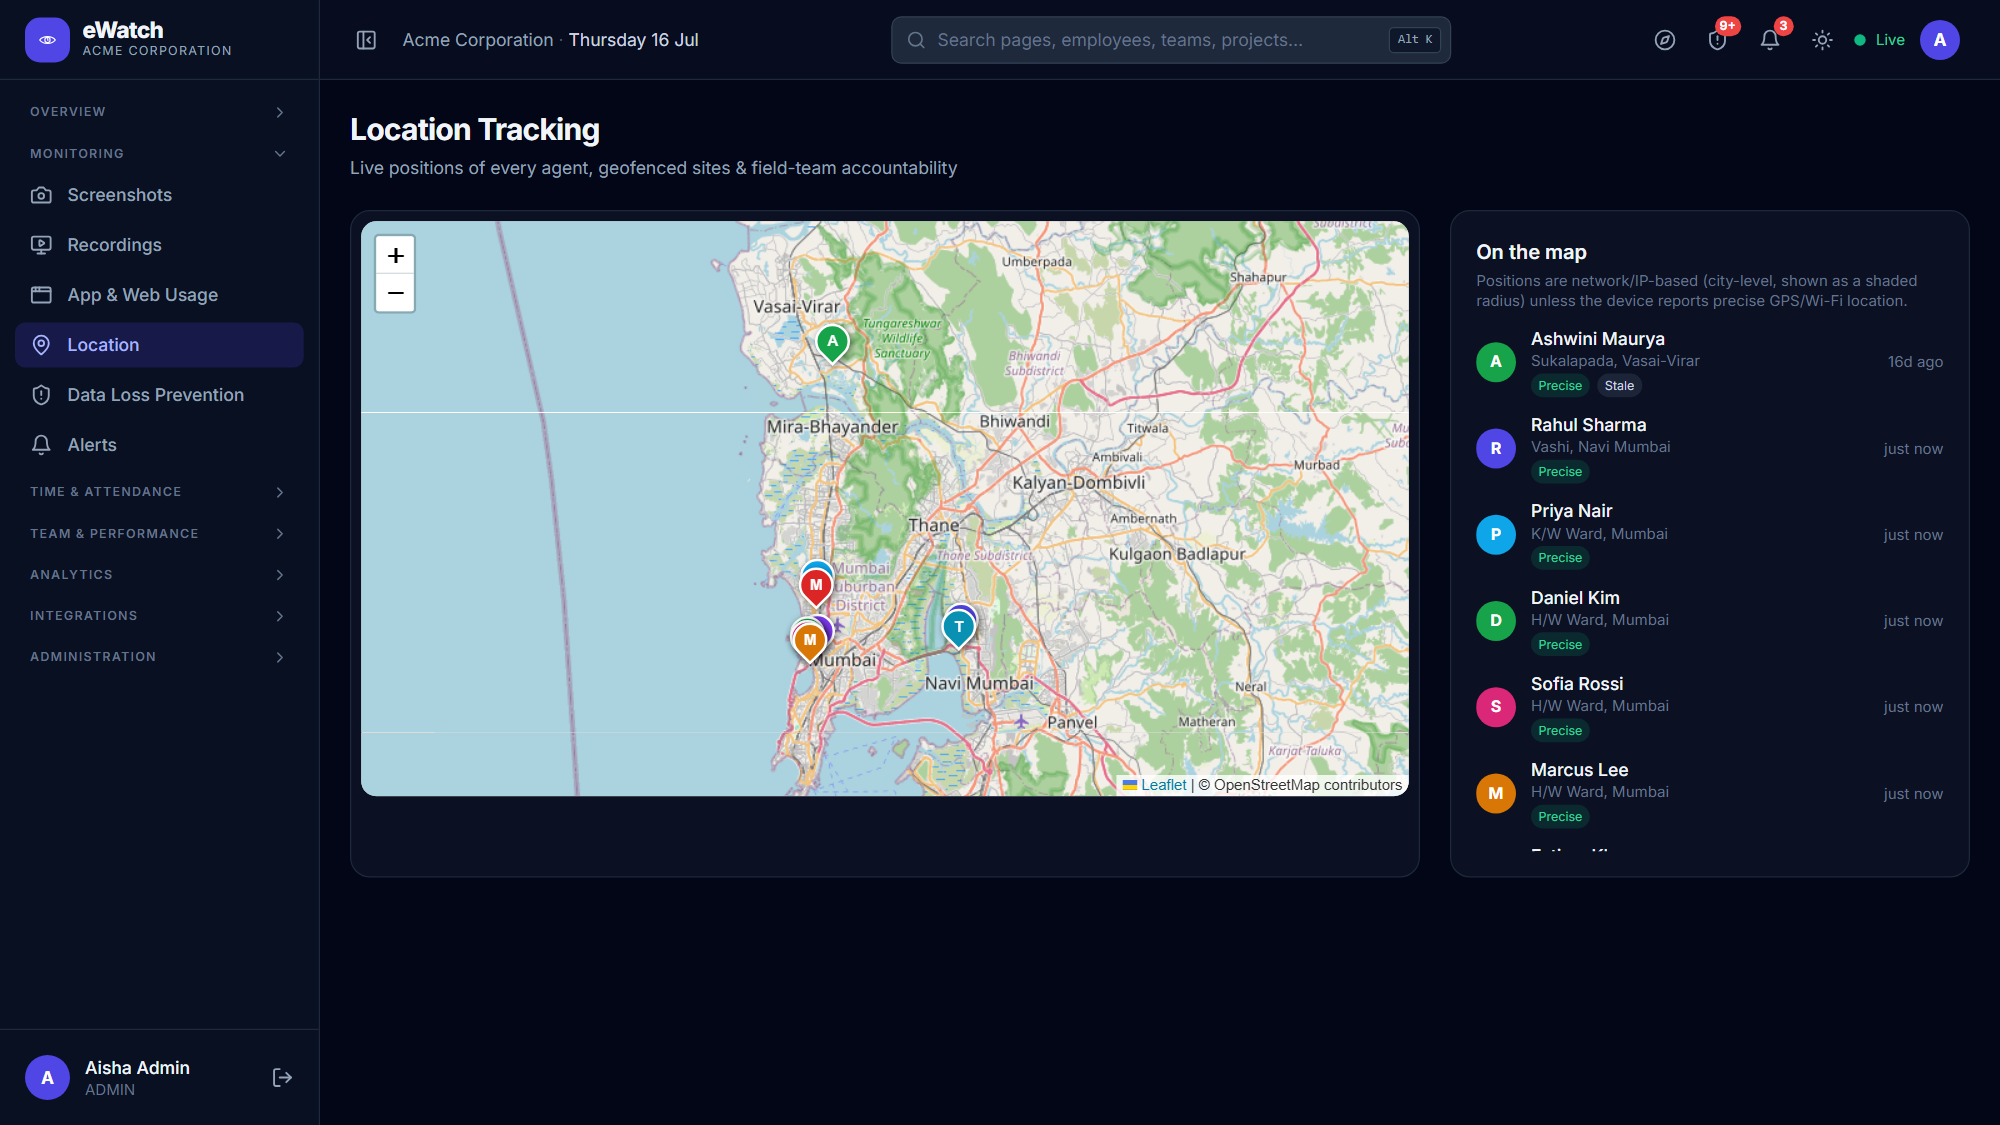This screenshot has height=1125, width=2000.
Task: Open the notifications bell icon
Action: coord(1769,40)
